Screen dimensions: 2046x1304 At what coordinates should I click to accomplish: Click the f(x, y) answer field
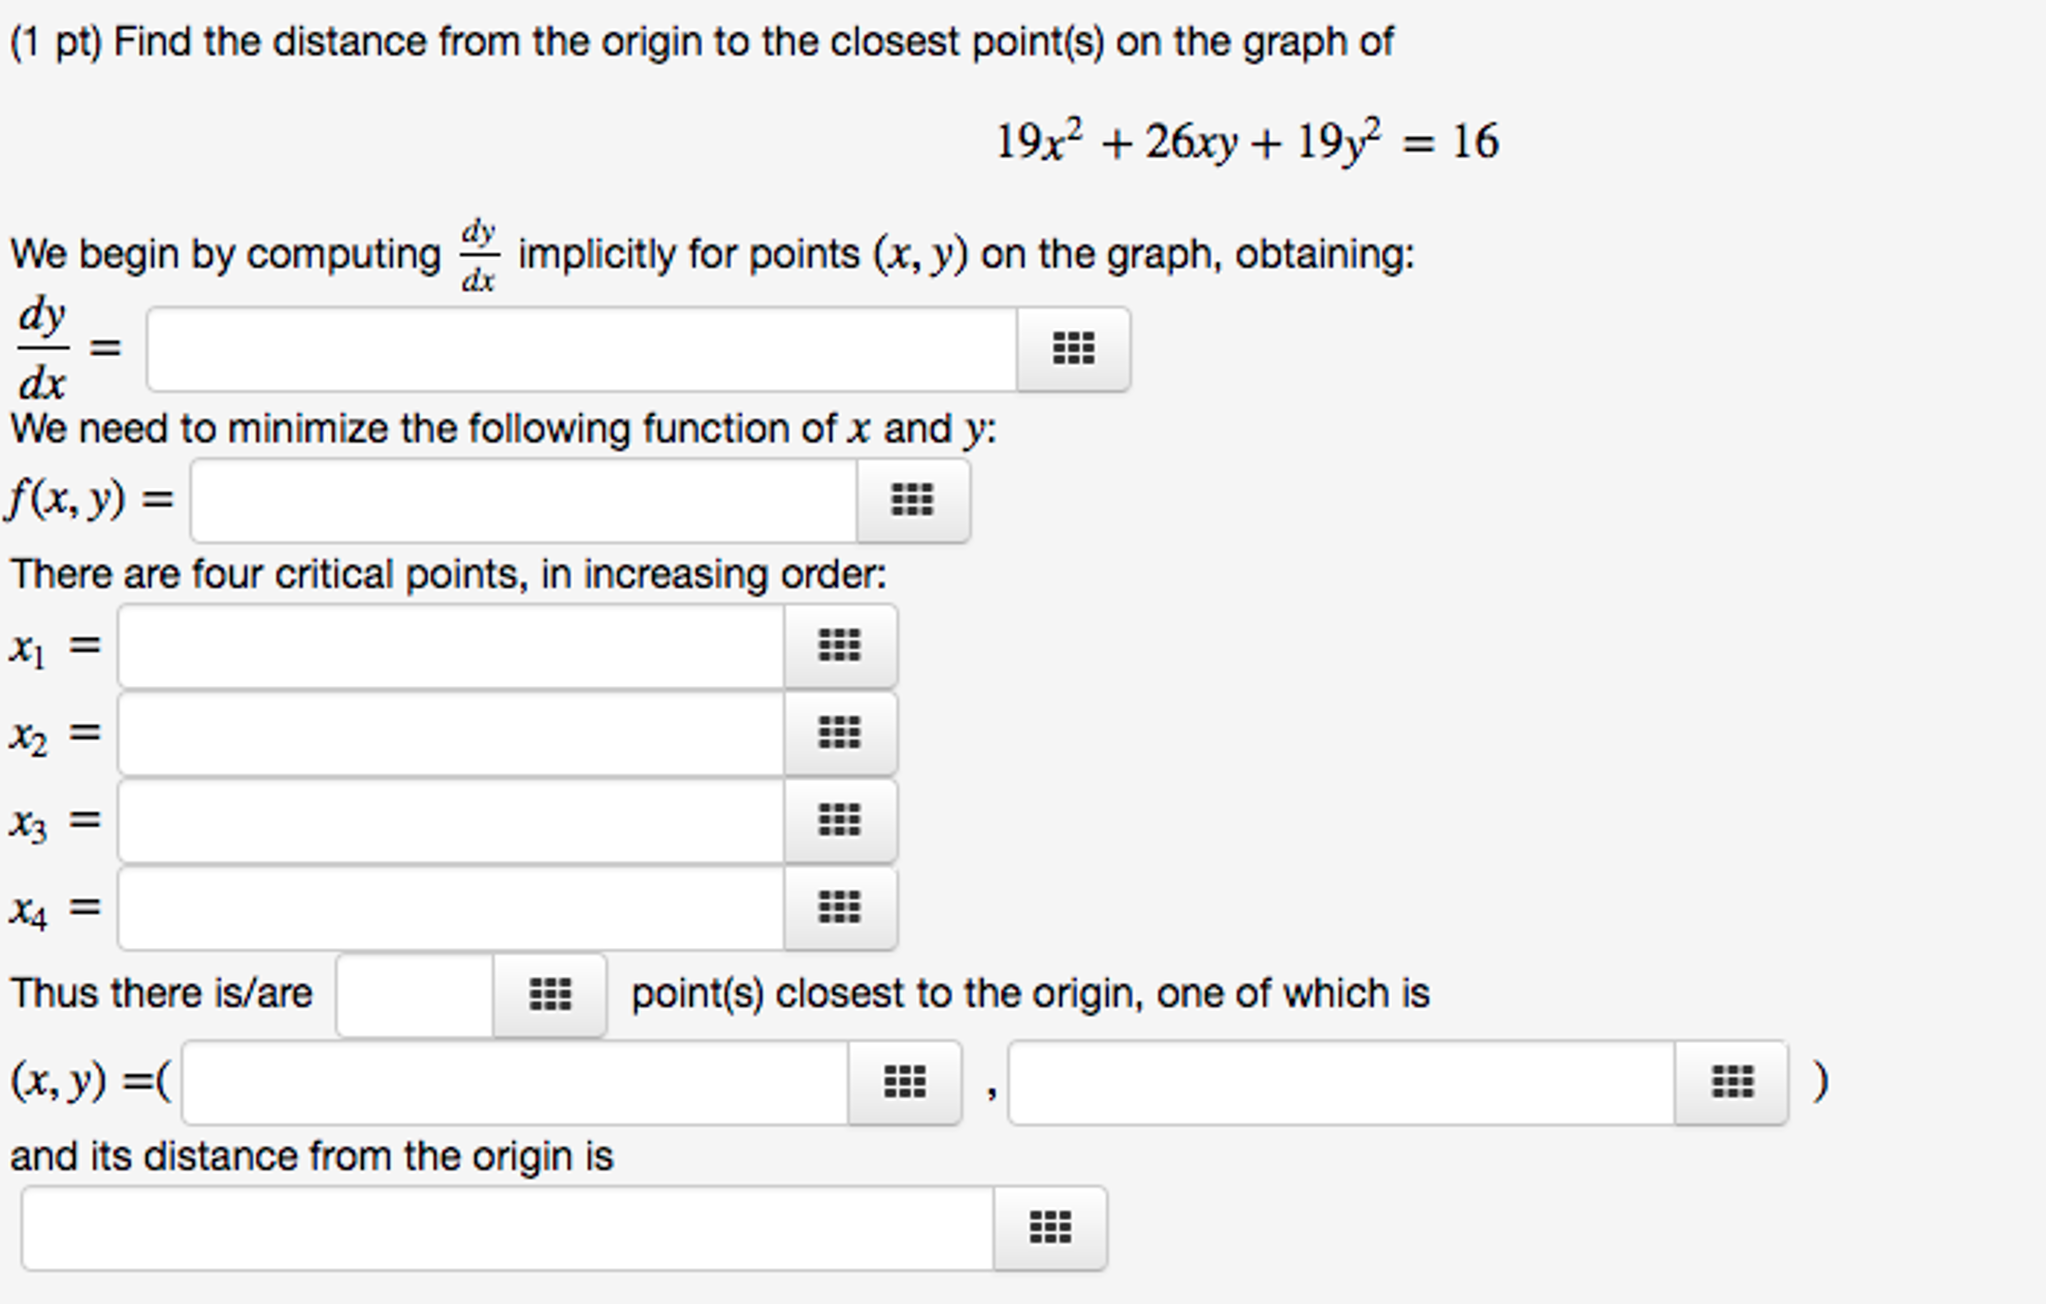(520, 501)
